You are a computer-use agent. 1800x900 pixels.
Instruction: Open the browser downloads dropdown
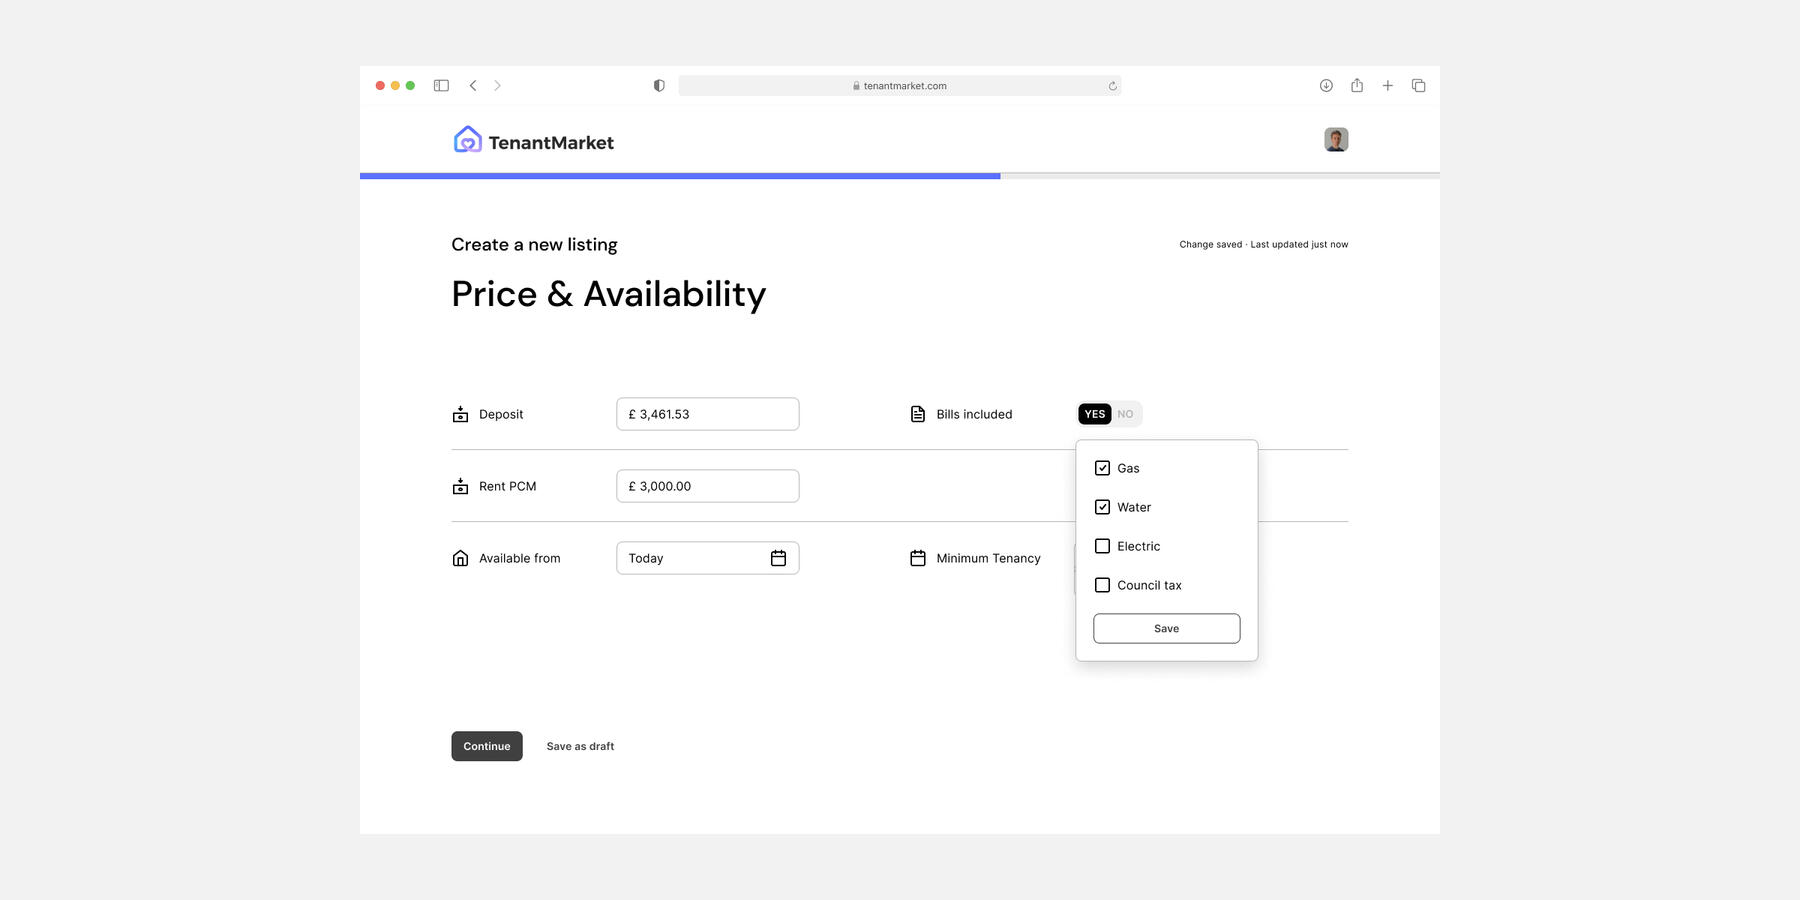pyautogui.click(x=1326, y=85)
